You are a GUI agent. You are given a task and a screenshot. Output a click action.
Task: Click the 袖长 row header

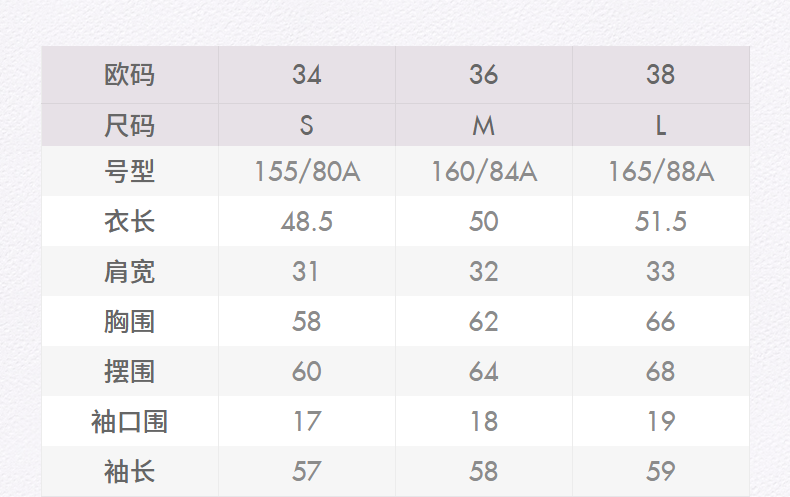pos(130,471)
